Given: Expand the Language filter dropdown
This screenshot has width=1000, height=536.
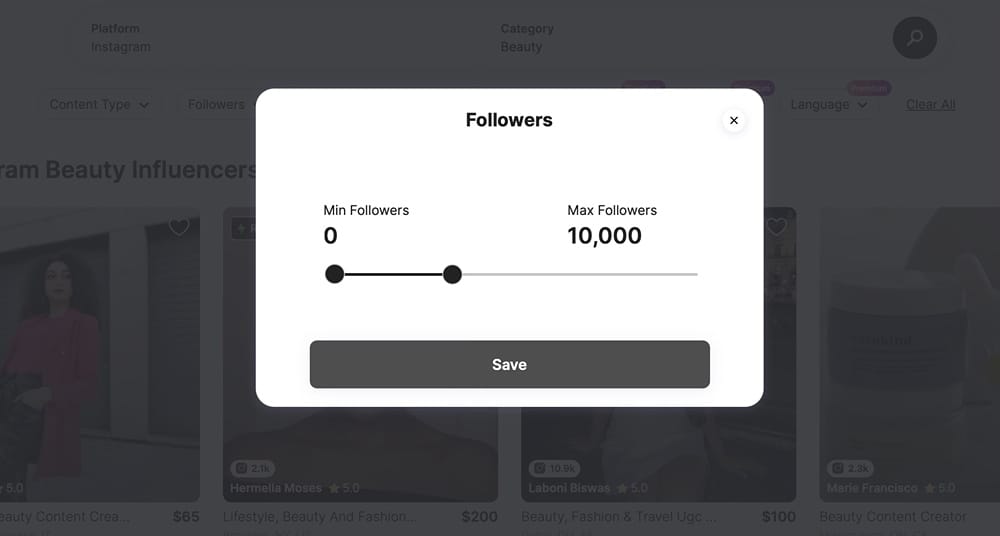Looking at the screenshot, I should point(828,105).
